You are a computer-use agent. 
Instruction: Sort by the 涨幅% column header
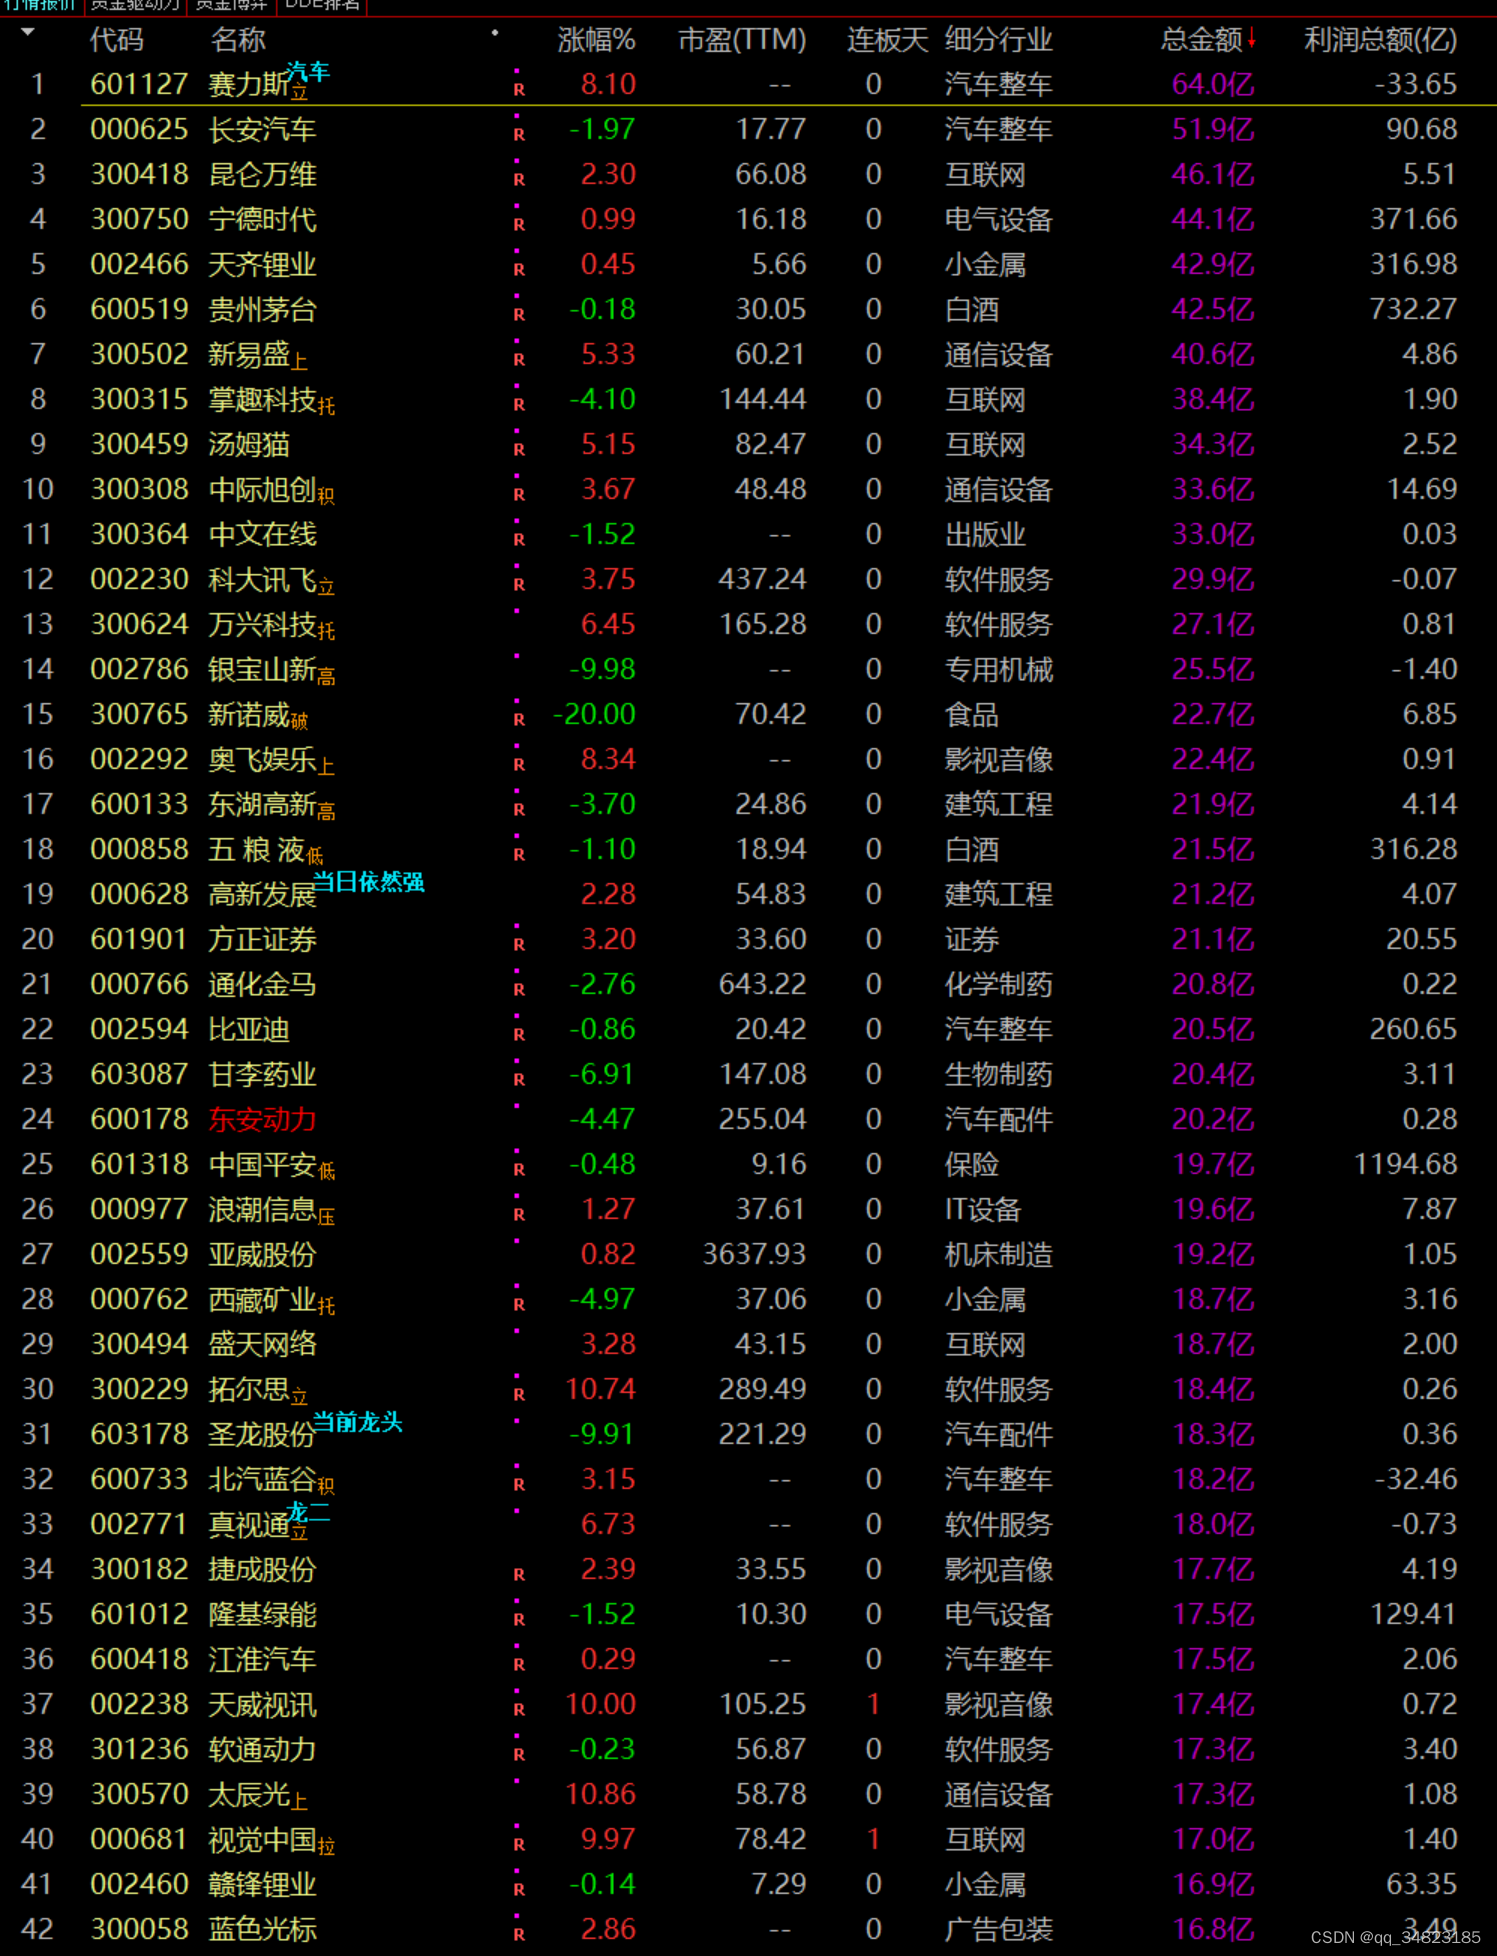click(x=596, y=40)
